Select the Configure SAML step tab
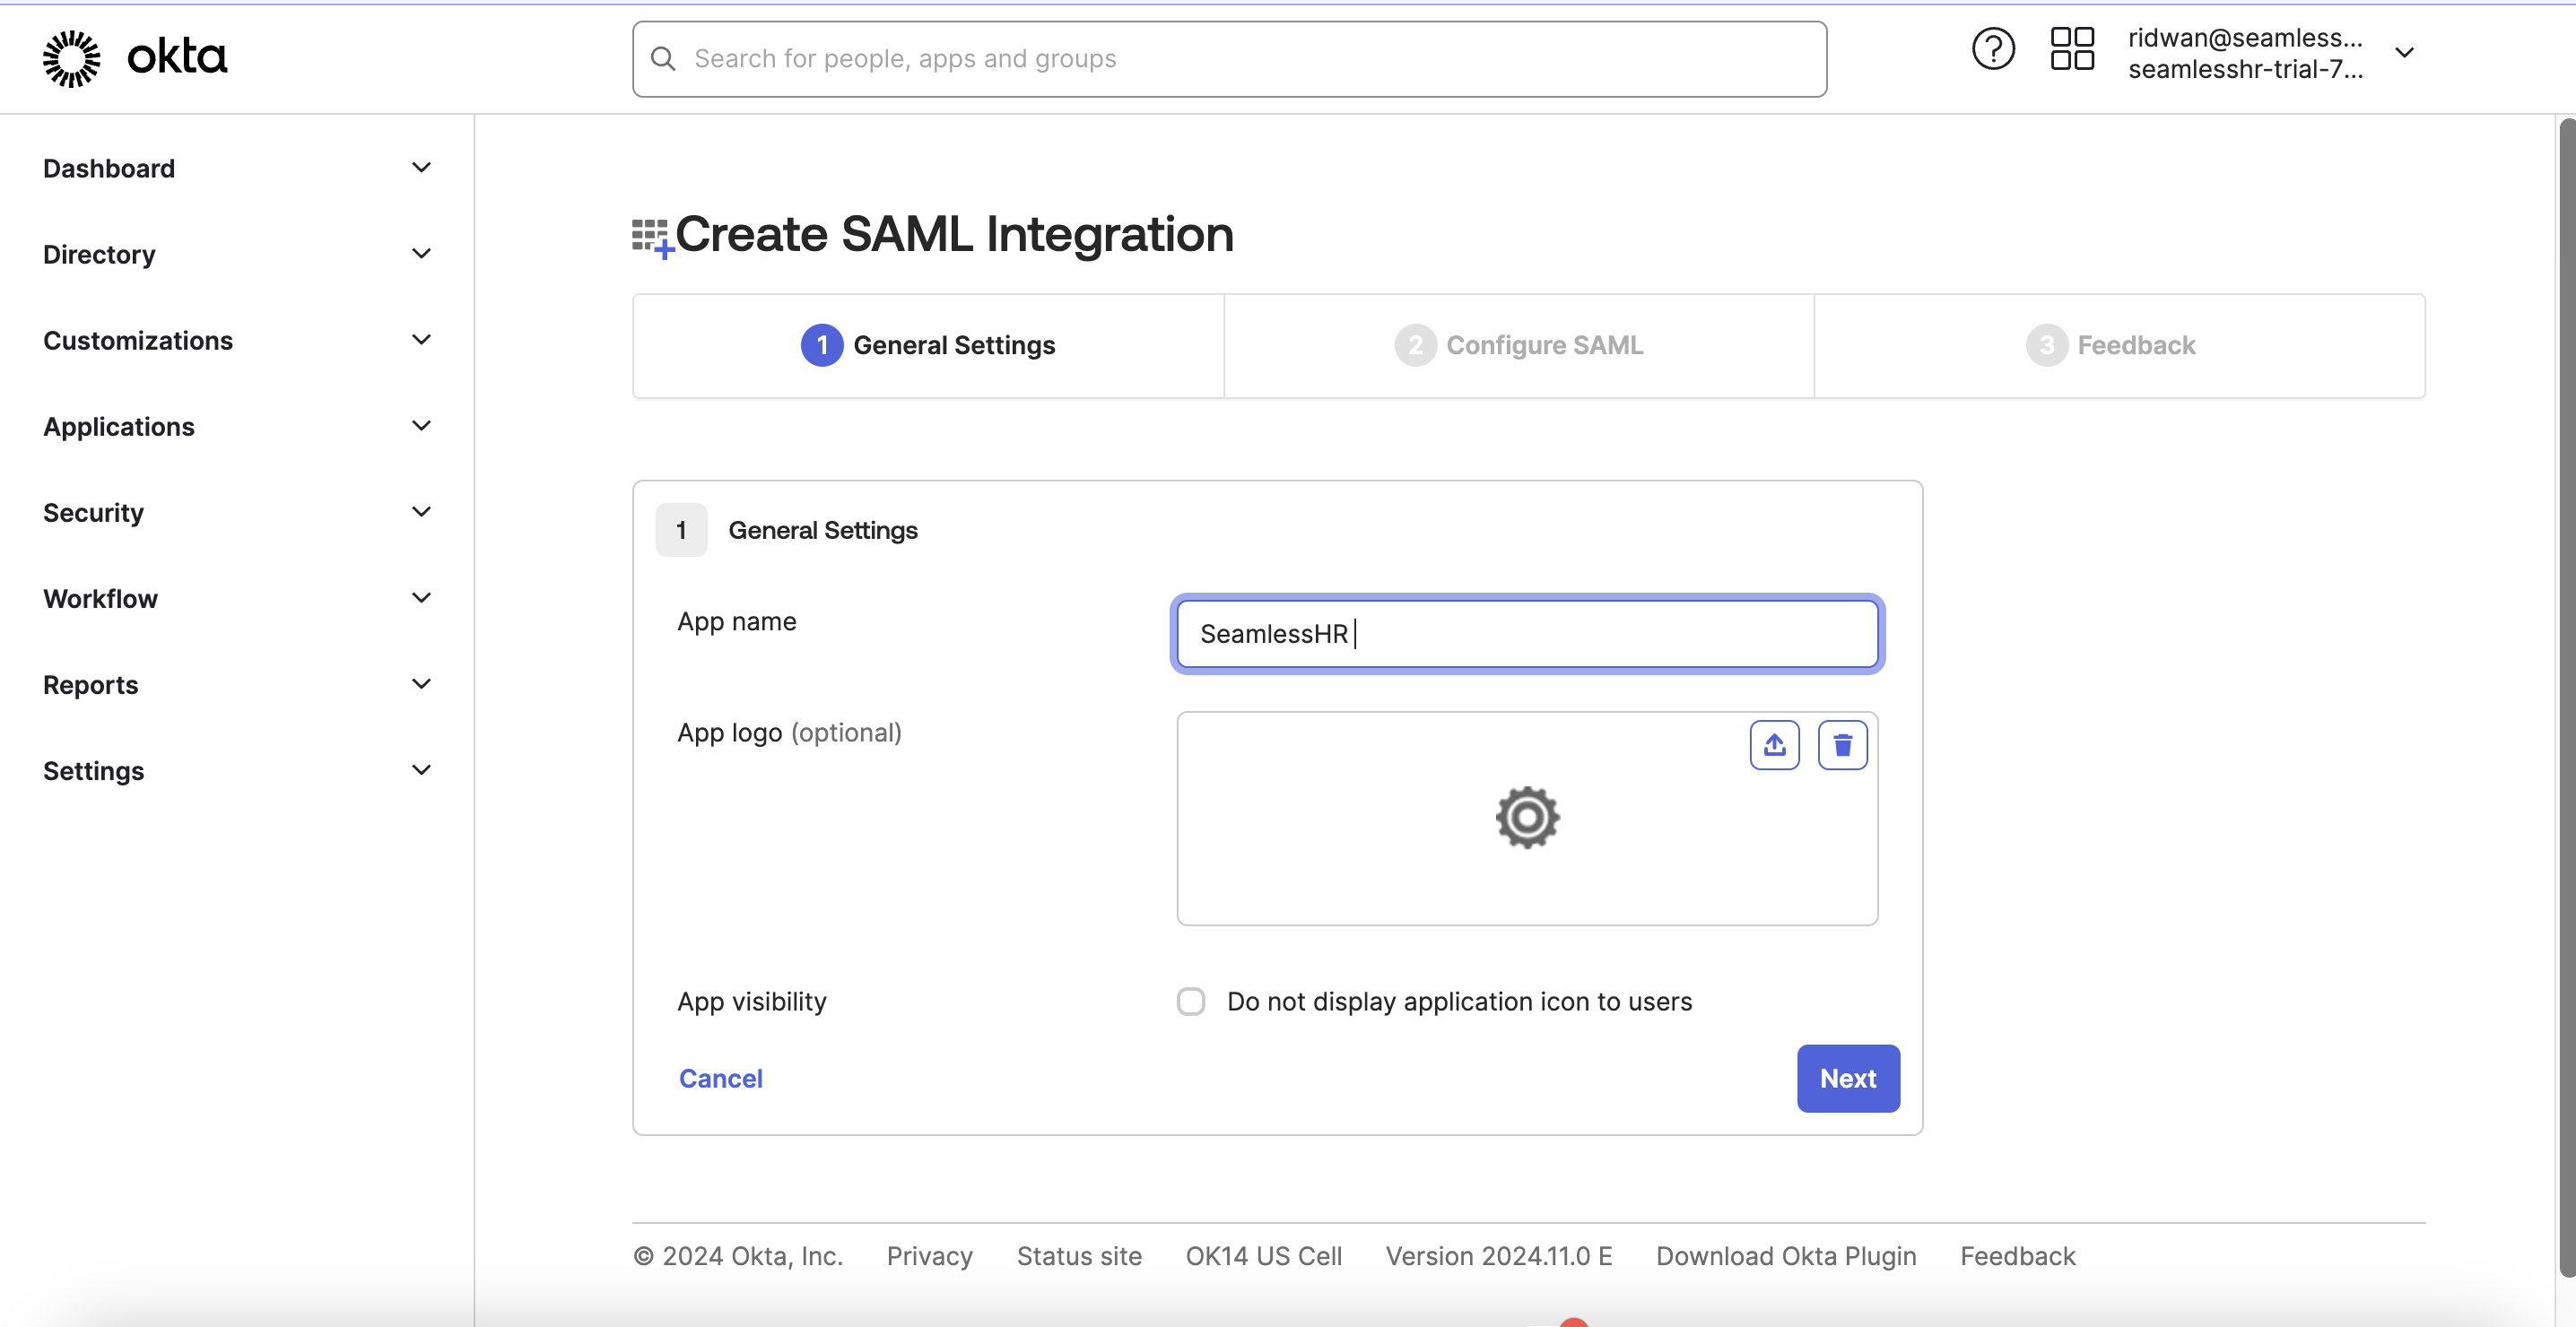This screenshot has width=2576, height=1327. (1519, 346)
